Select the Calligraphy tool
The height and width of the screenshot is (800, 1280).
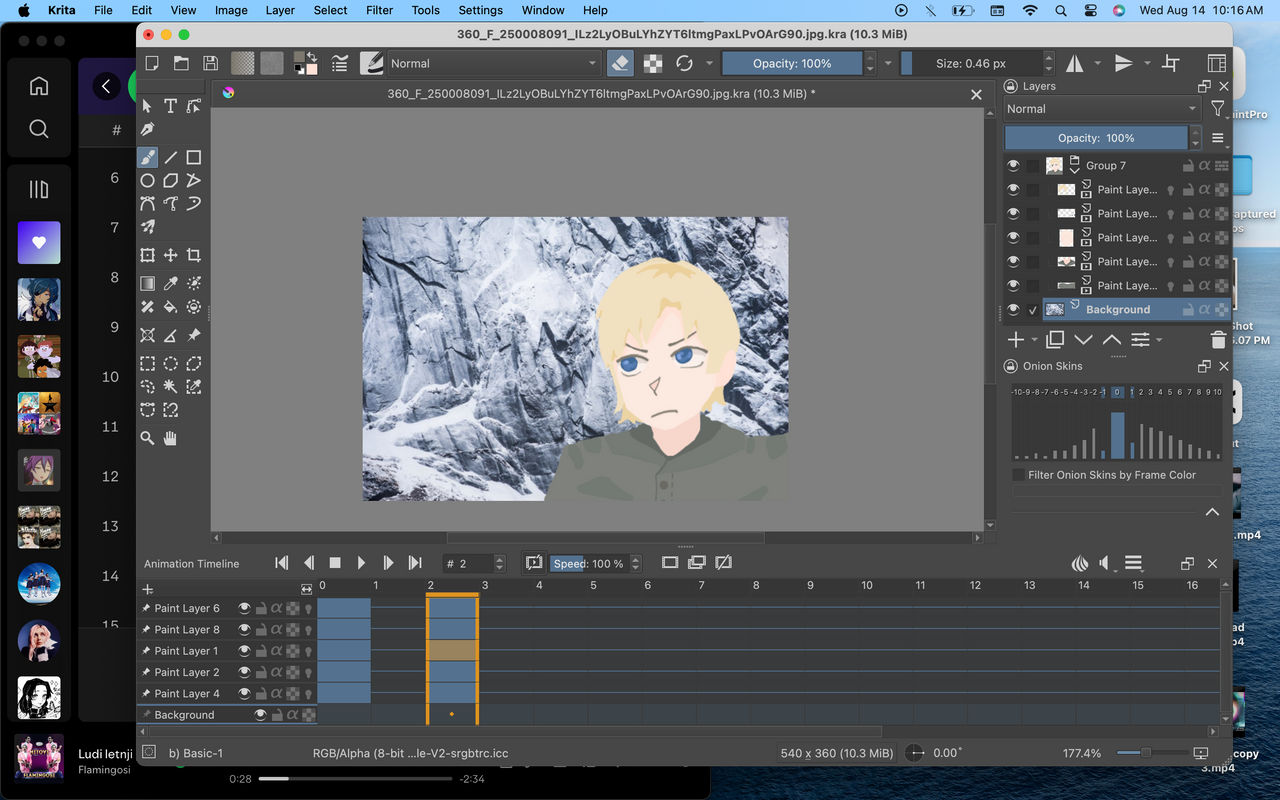(x=147, y=130)
